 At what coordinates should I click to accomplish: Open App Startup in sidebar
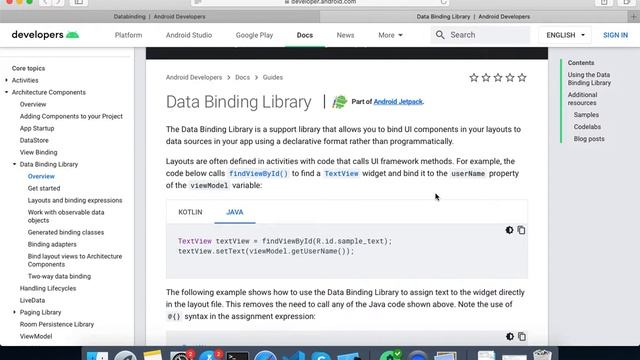click(x=37, y=128)
